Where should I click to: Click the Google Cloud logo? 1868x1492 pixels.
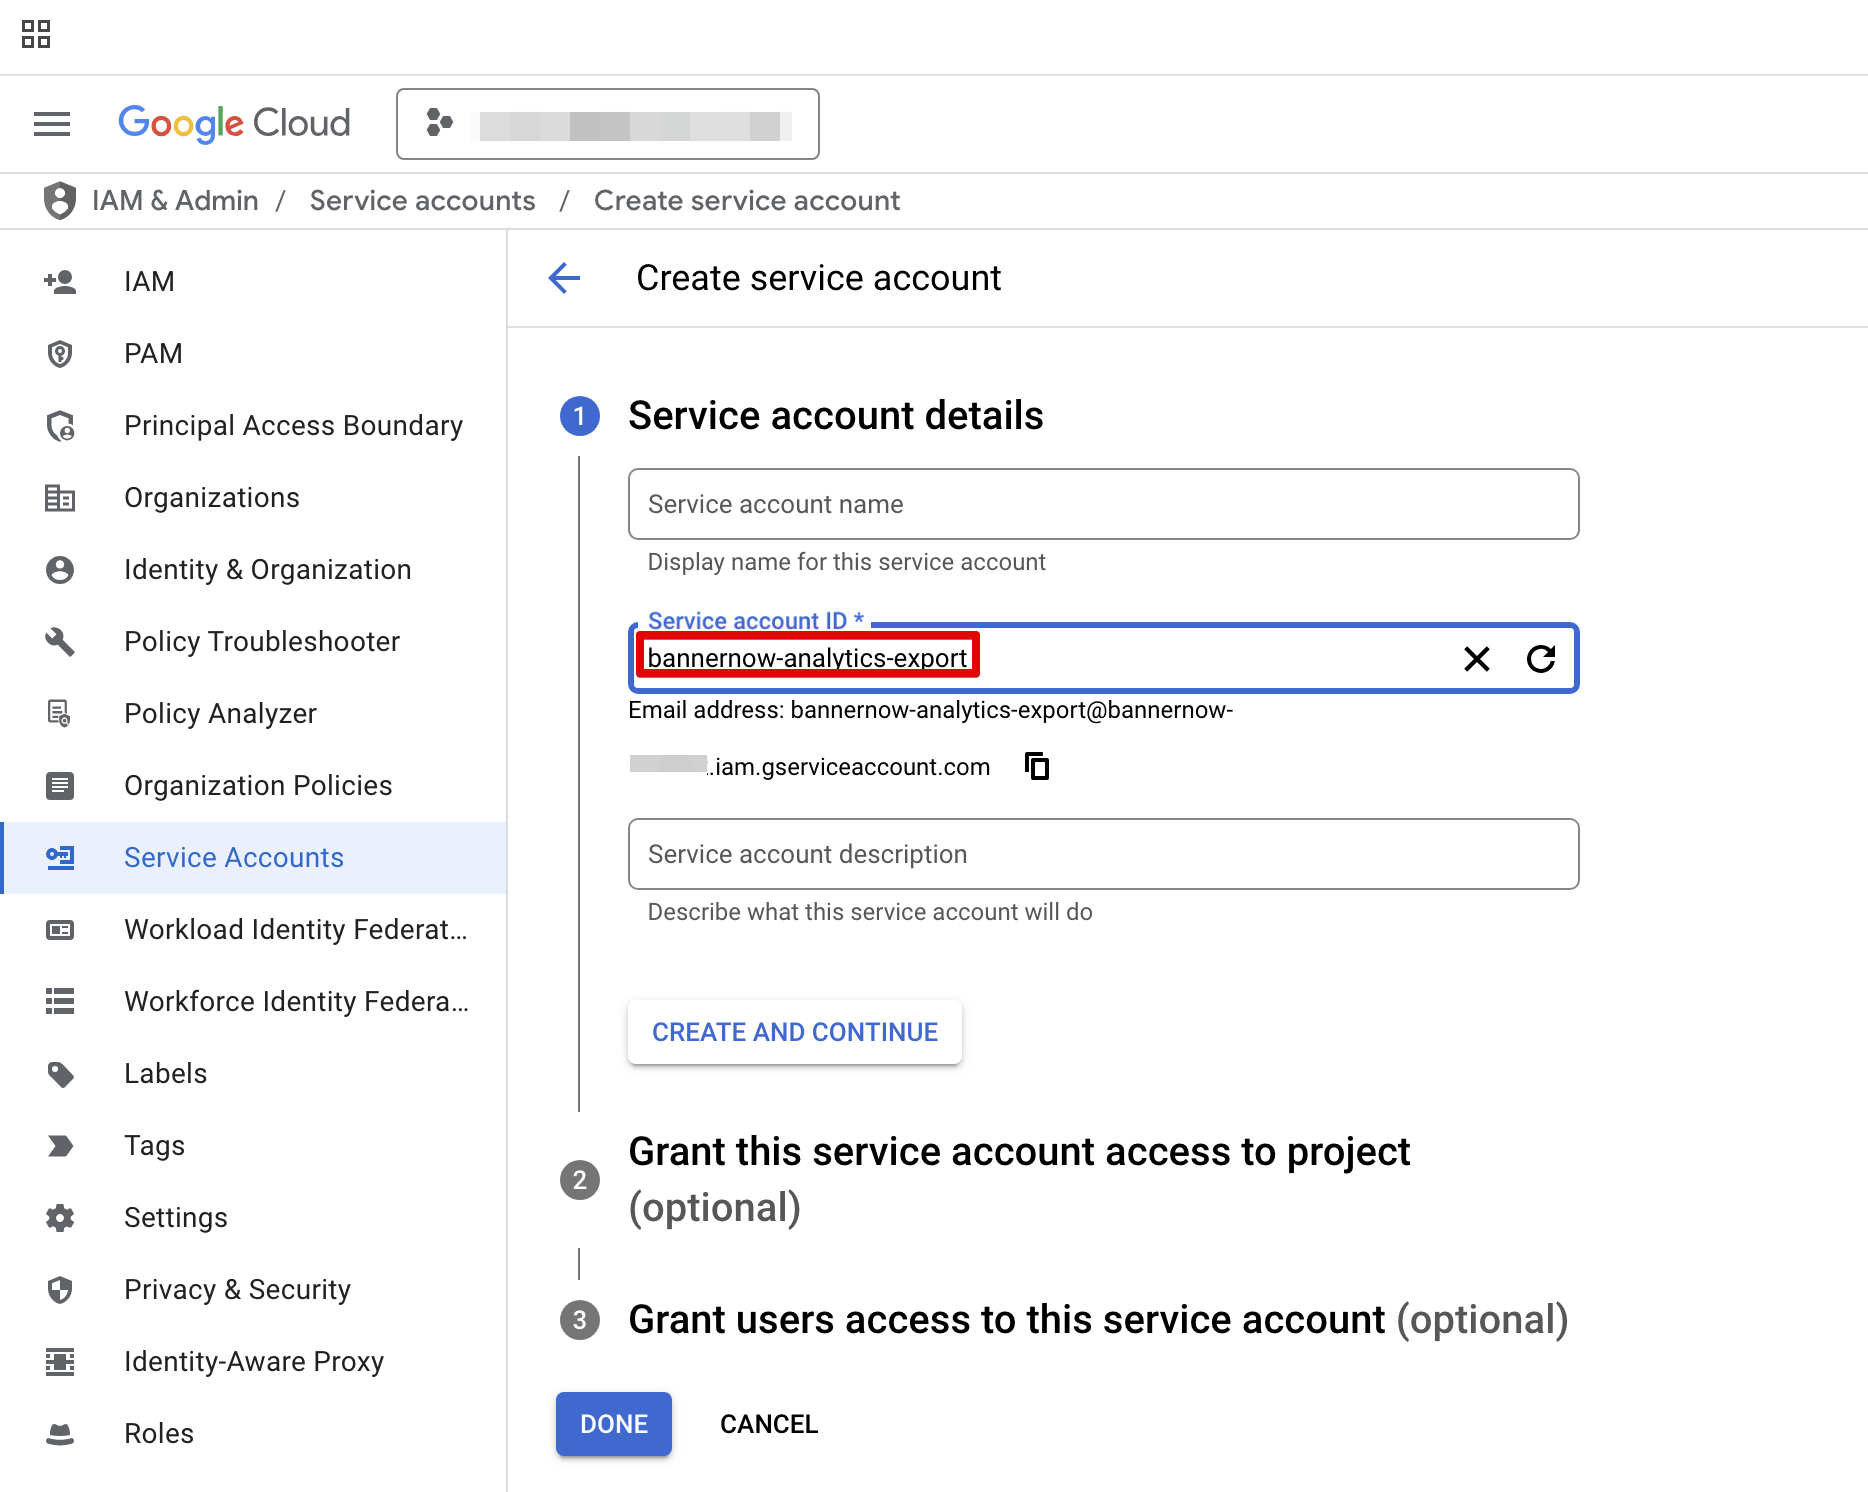coord(234,124)
